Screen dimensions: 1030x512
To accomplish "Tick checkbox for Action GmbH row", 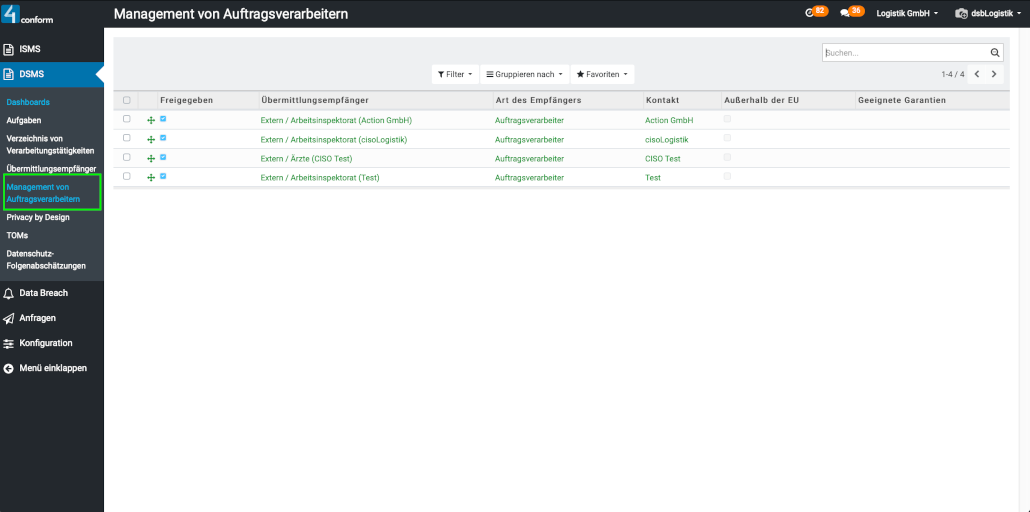I will [127, 119].
